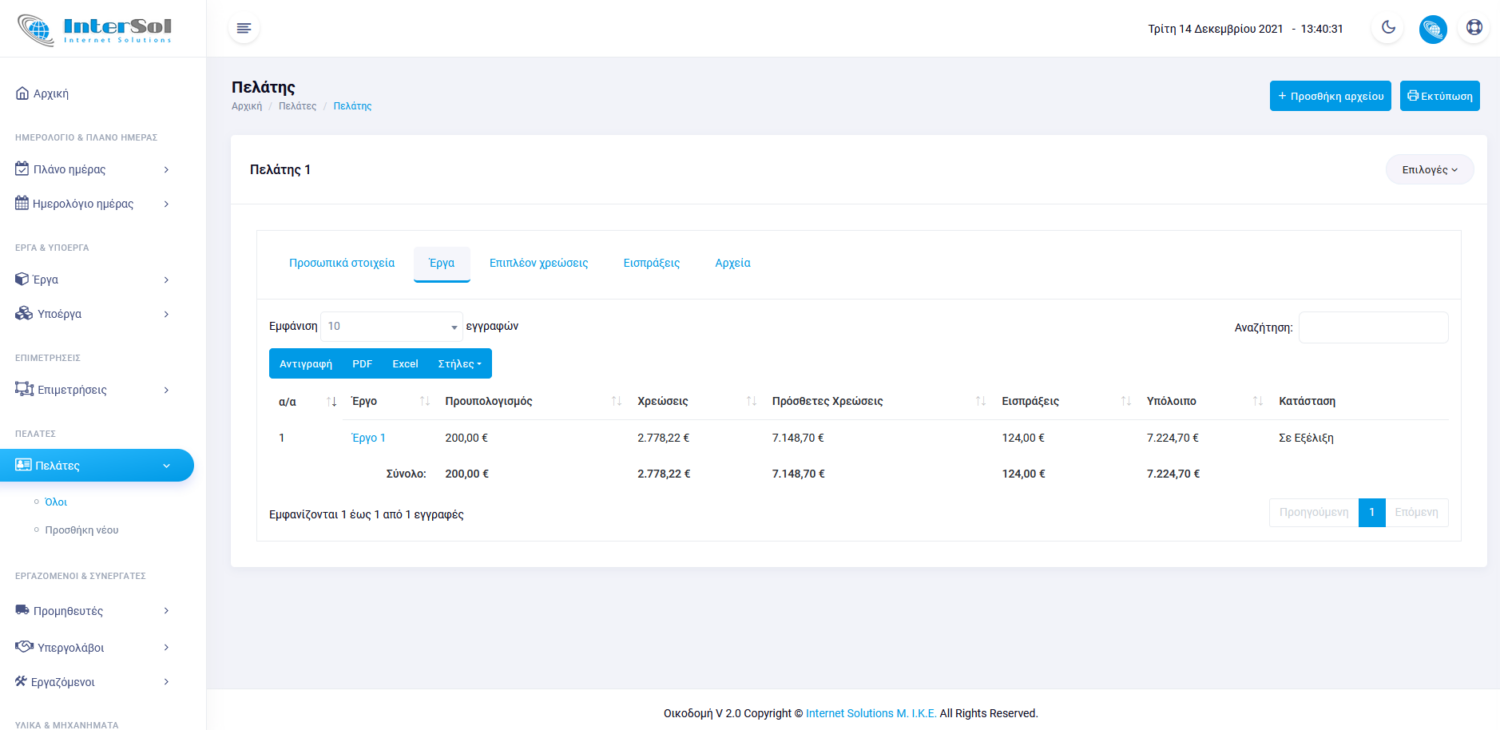1500x730 pixels.
Task: Switch to the Εισπράξεις tab
Action: 651,263
